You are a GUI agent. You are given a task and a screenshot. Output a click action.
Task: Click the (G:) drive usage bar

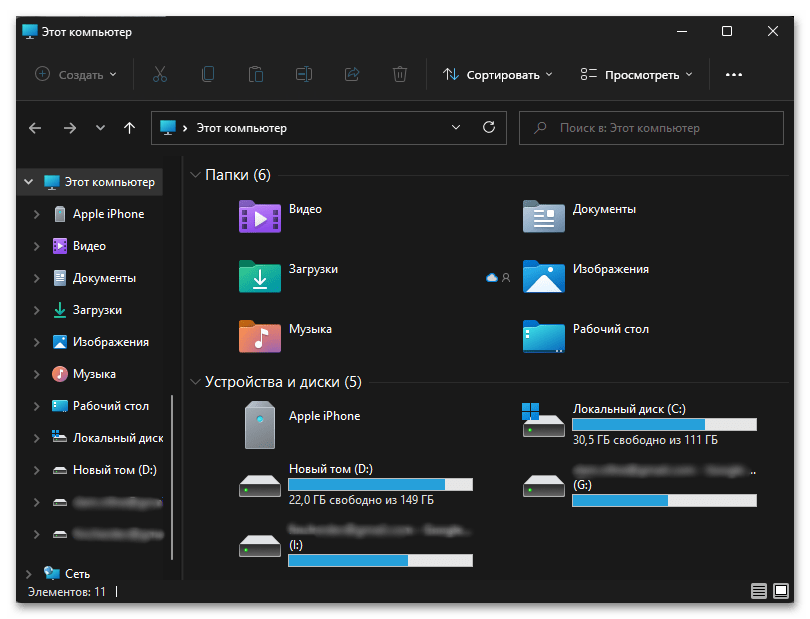point(664,500)
